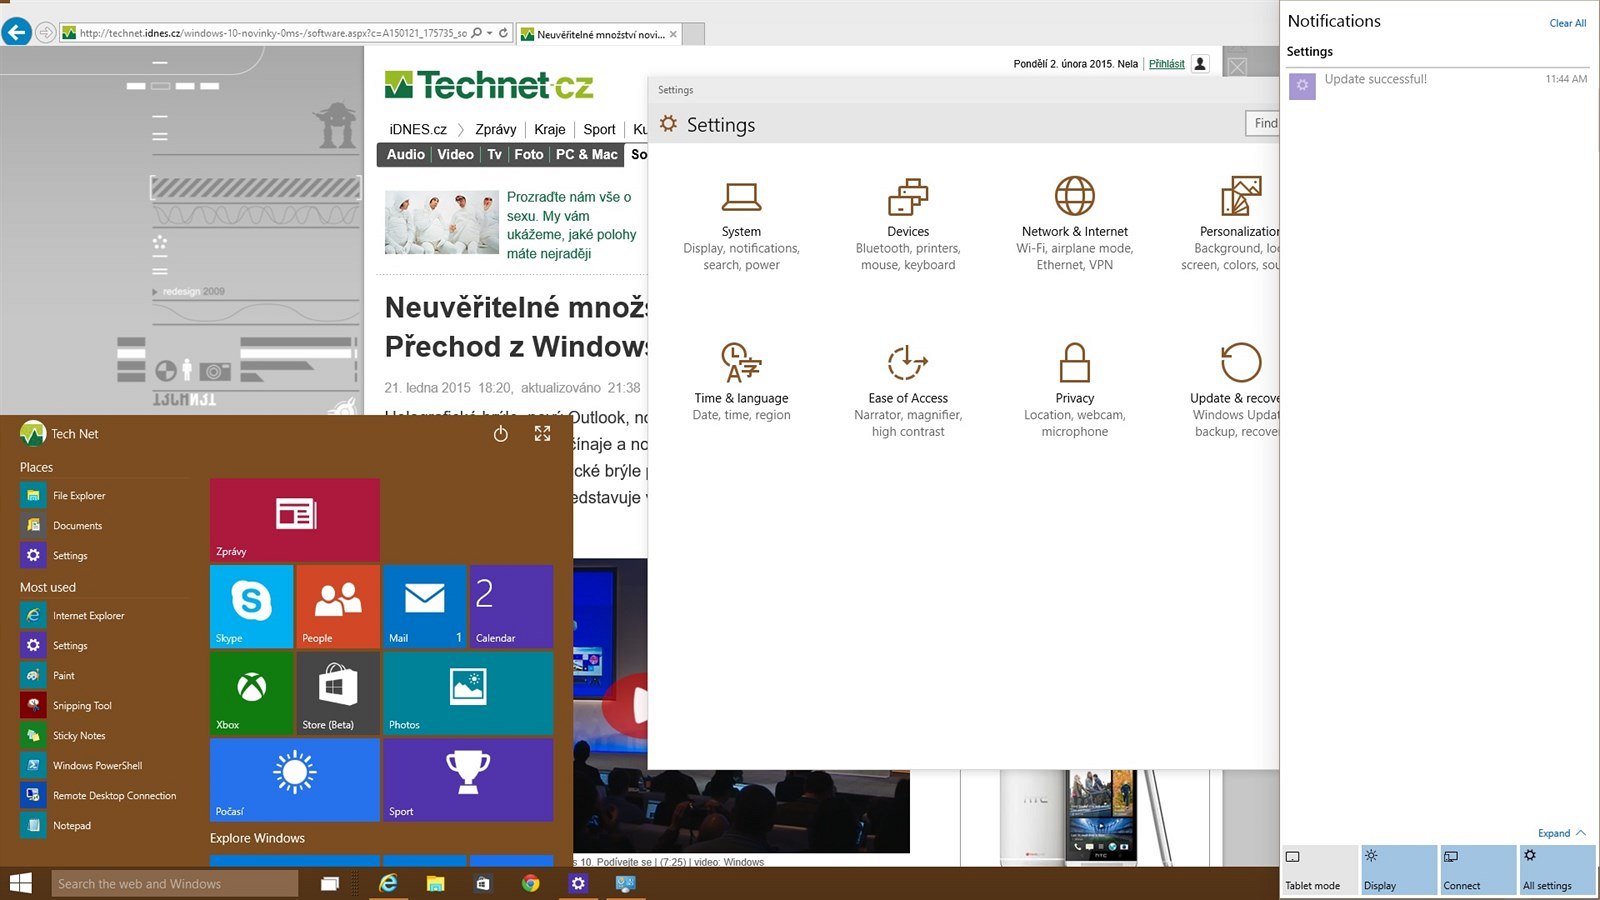This screenshot has width=1600, height=900.
Task: Expand the Start menu to full screen
Action: point(542,434)
